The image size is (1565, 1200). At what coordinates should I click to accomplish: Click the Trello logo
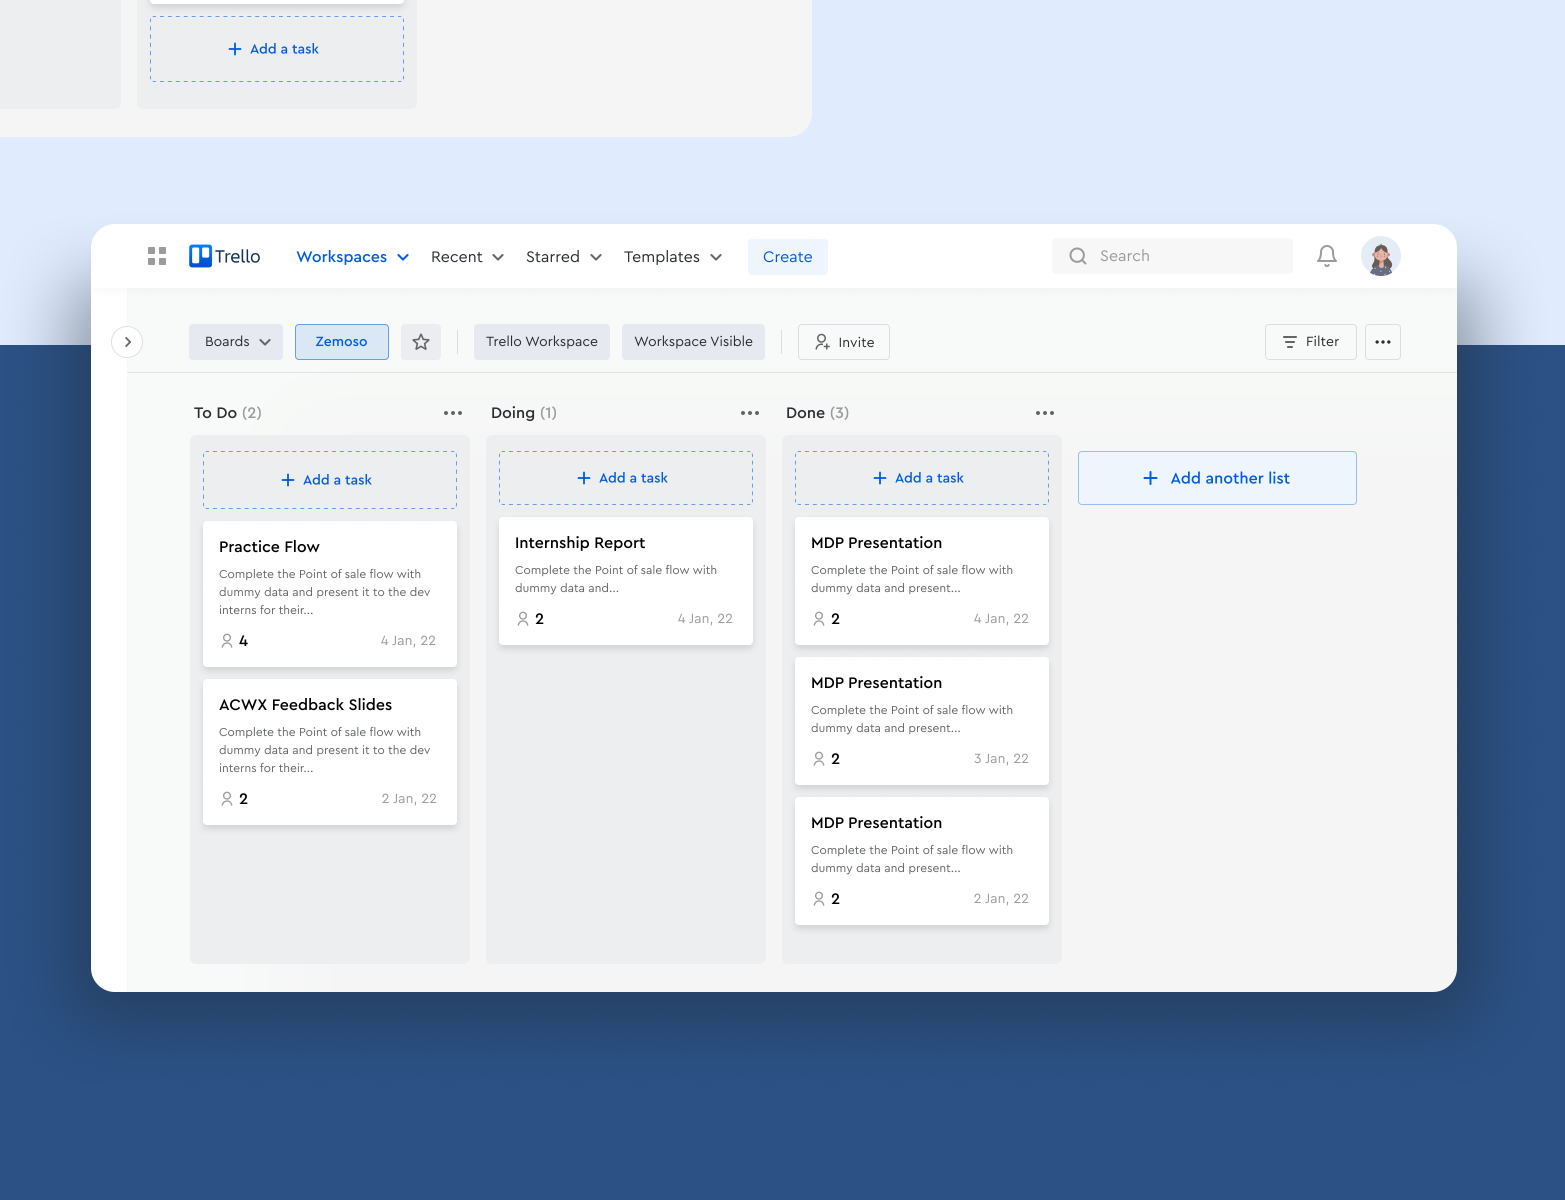tap(223, 256)
